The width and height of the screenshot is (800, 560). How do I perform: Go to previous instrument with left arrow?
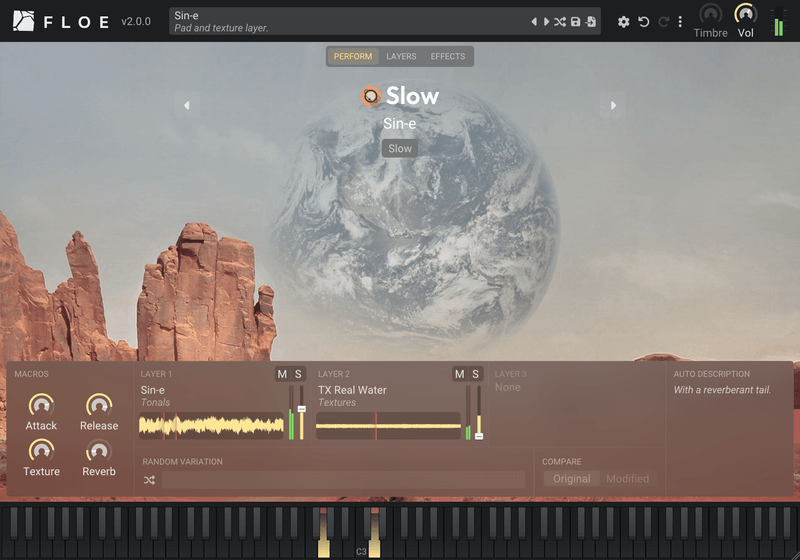click(187, 106)
